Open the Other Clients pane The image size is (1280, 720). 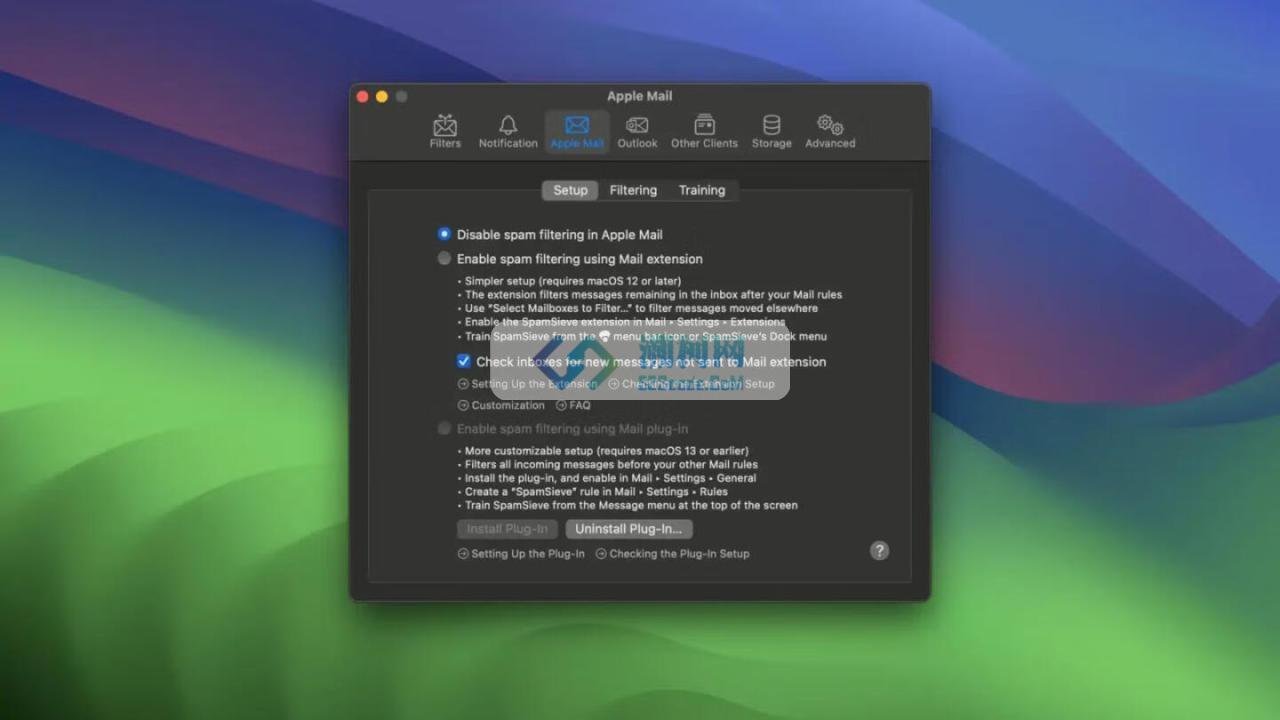tap(704, 131)
